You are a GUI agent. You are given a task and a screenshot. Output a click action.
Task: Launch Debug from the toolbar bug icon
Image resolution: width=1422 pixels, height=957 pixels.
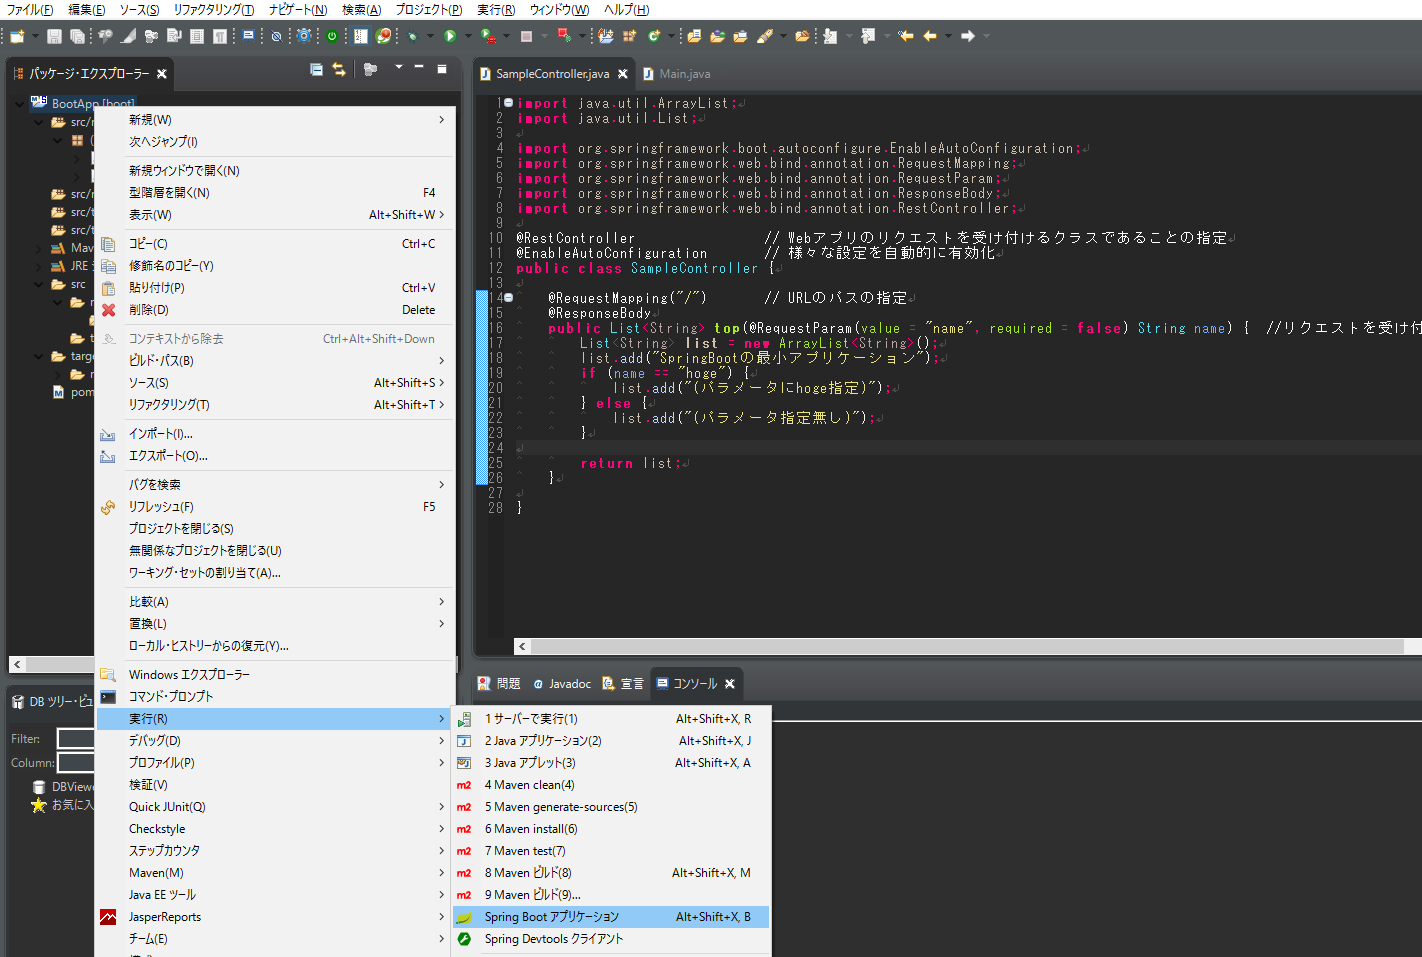414,36
